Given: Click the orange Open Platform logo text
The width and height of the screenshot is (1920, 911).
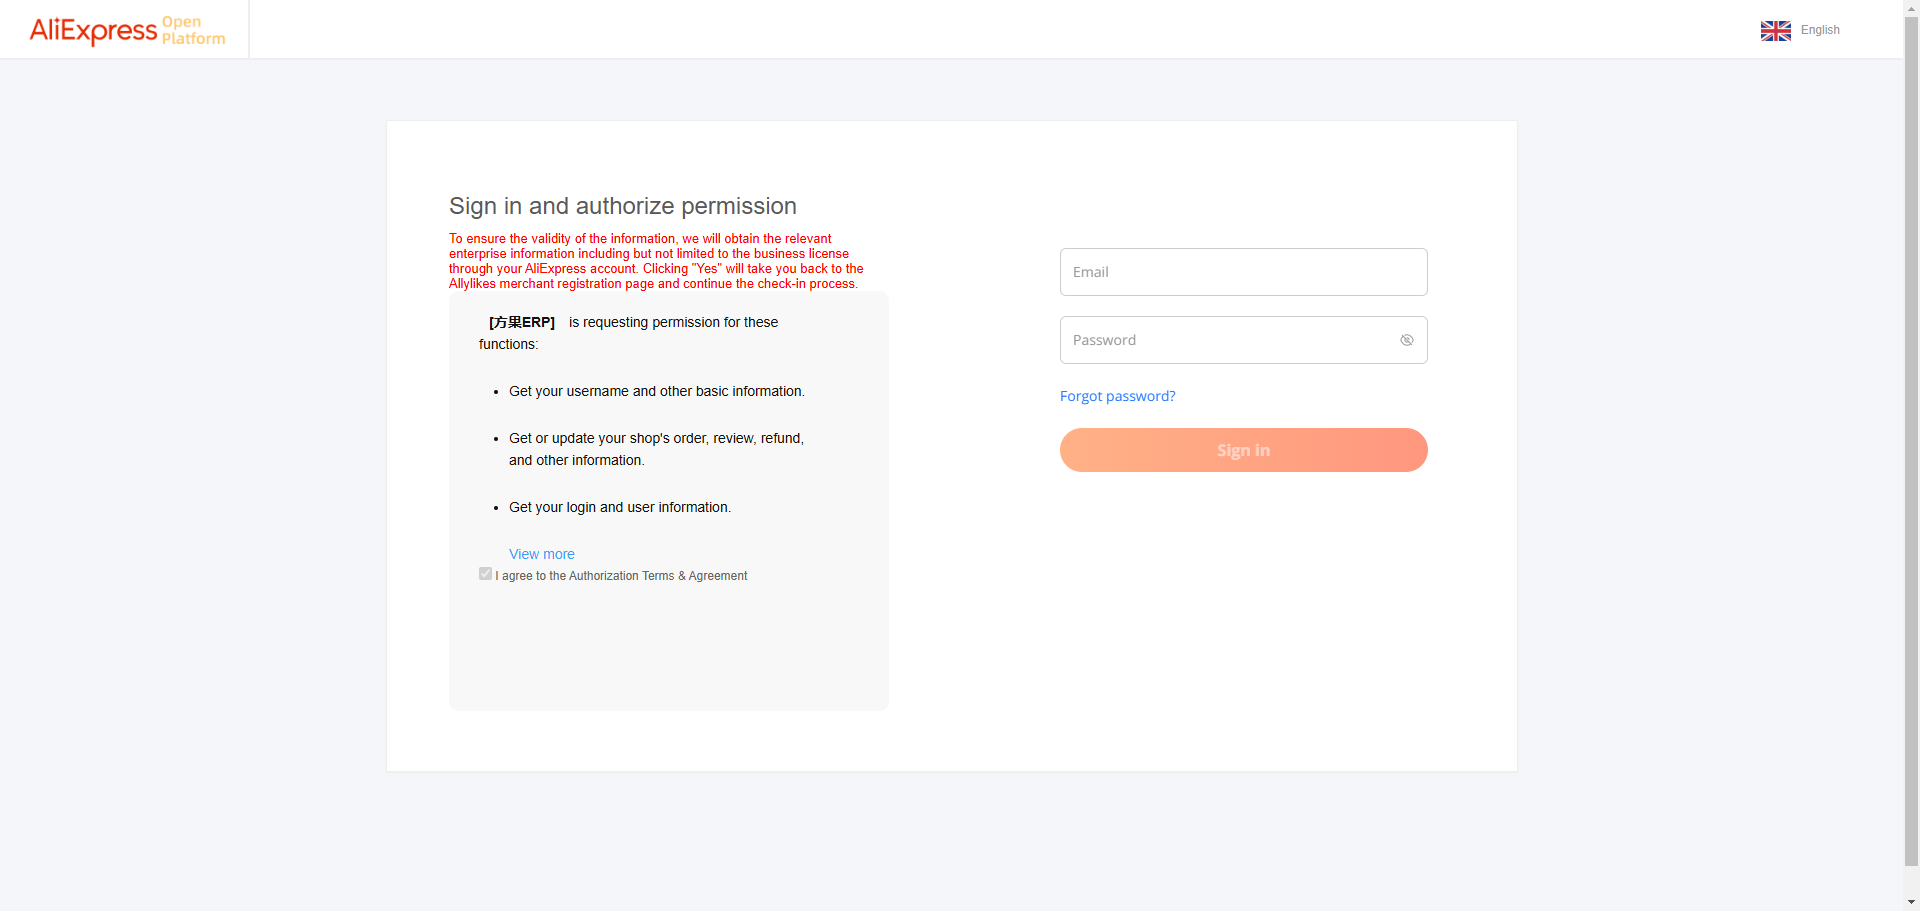Looking at the screenshot, I should (x=194, y=30).
